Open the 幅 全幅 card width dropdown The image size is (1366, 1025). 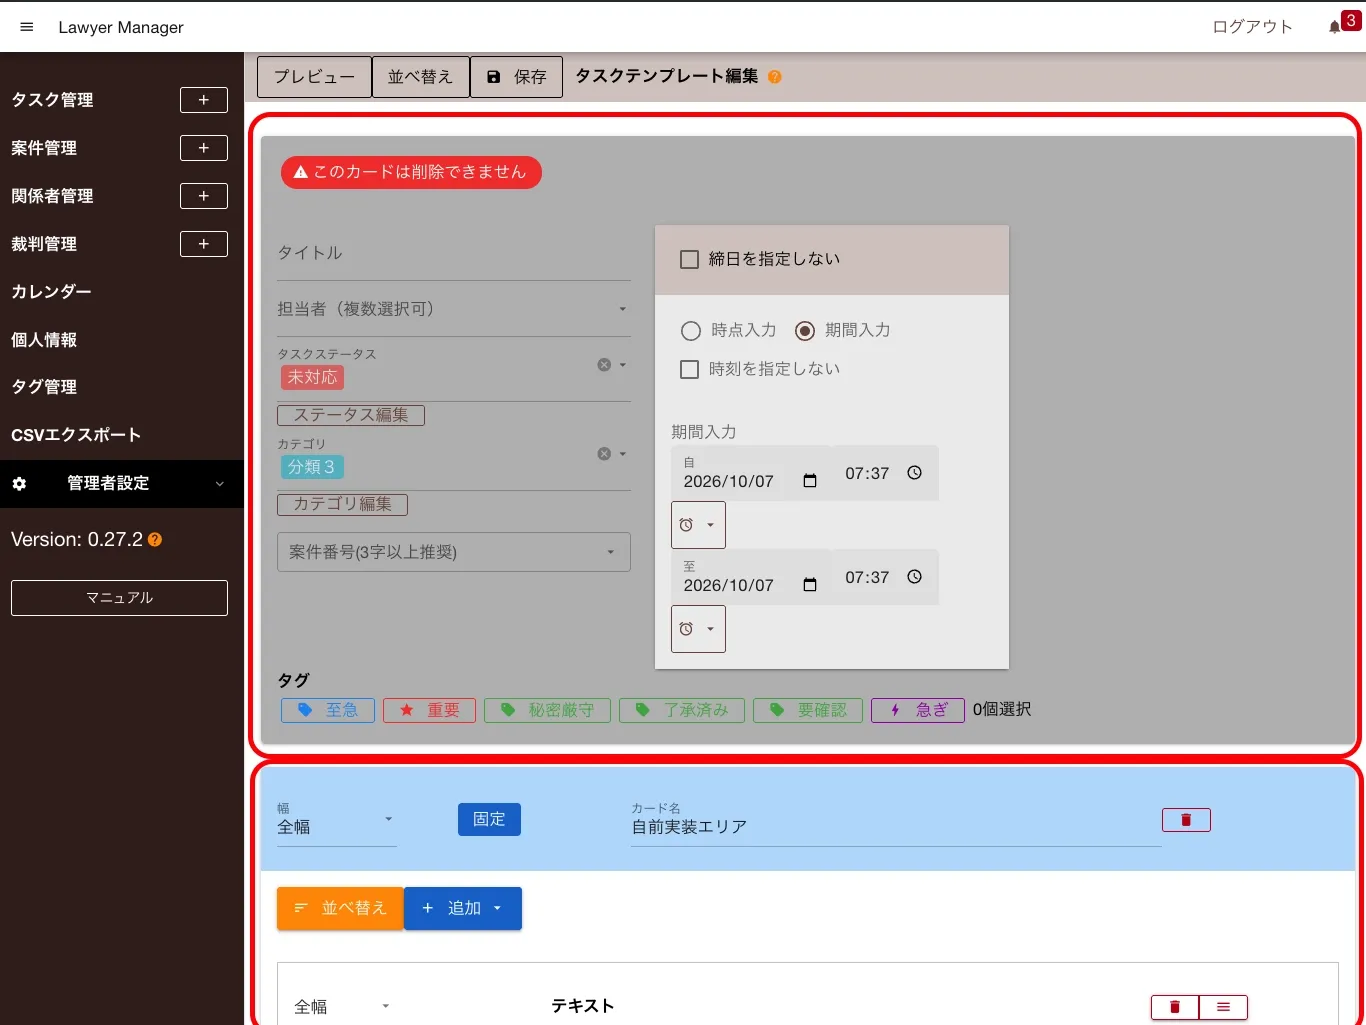[x=337, y=822]
